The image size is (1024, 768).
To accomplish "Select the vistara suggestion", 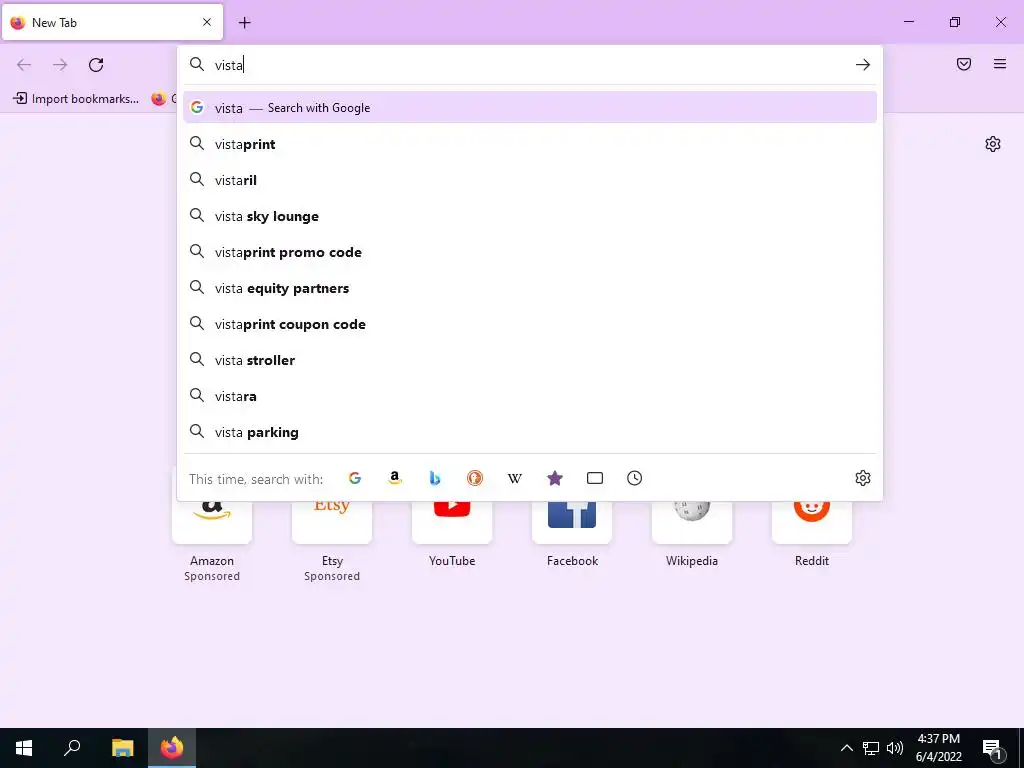I will tap(530, 396).
